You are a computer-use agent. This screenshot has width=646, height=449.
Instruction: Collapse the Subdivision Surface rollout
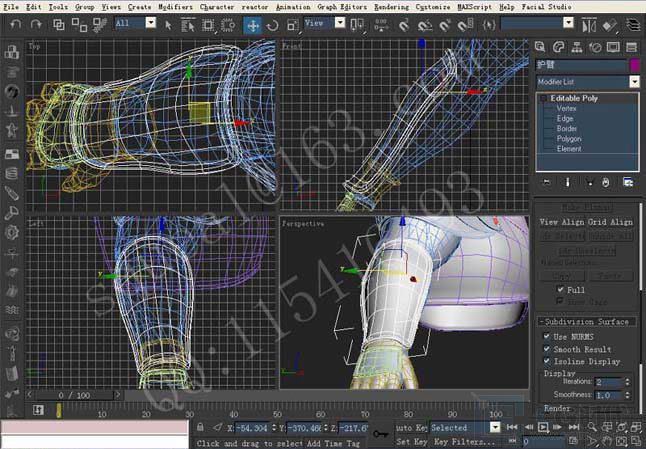[x=586, y=322]
